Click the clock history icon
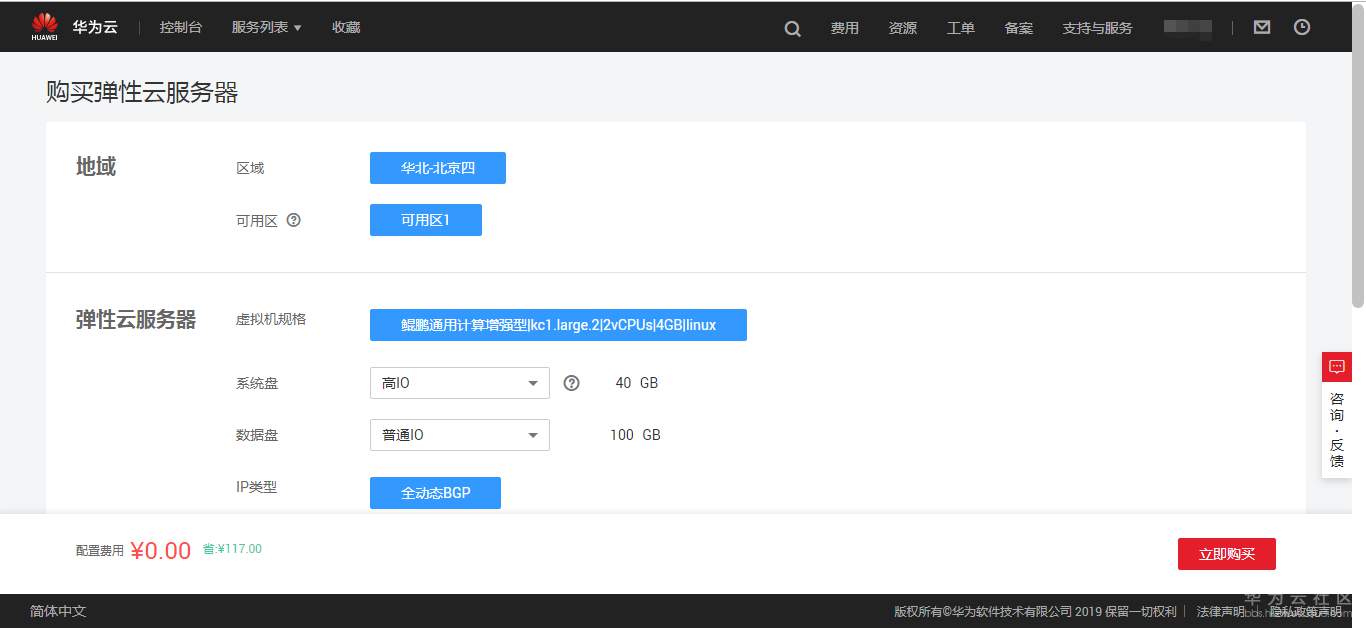Viewport: 1366px width, 628px height. [1302, 28]
